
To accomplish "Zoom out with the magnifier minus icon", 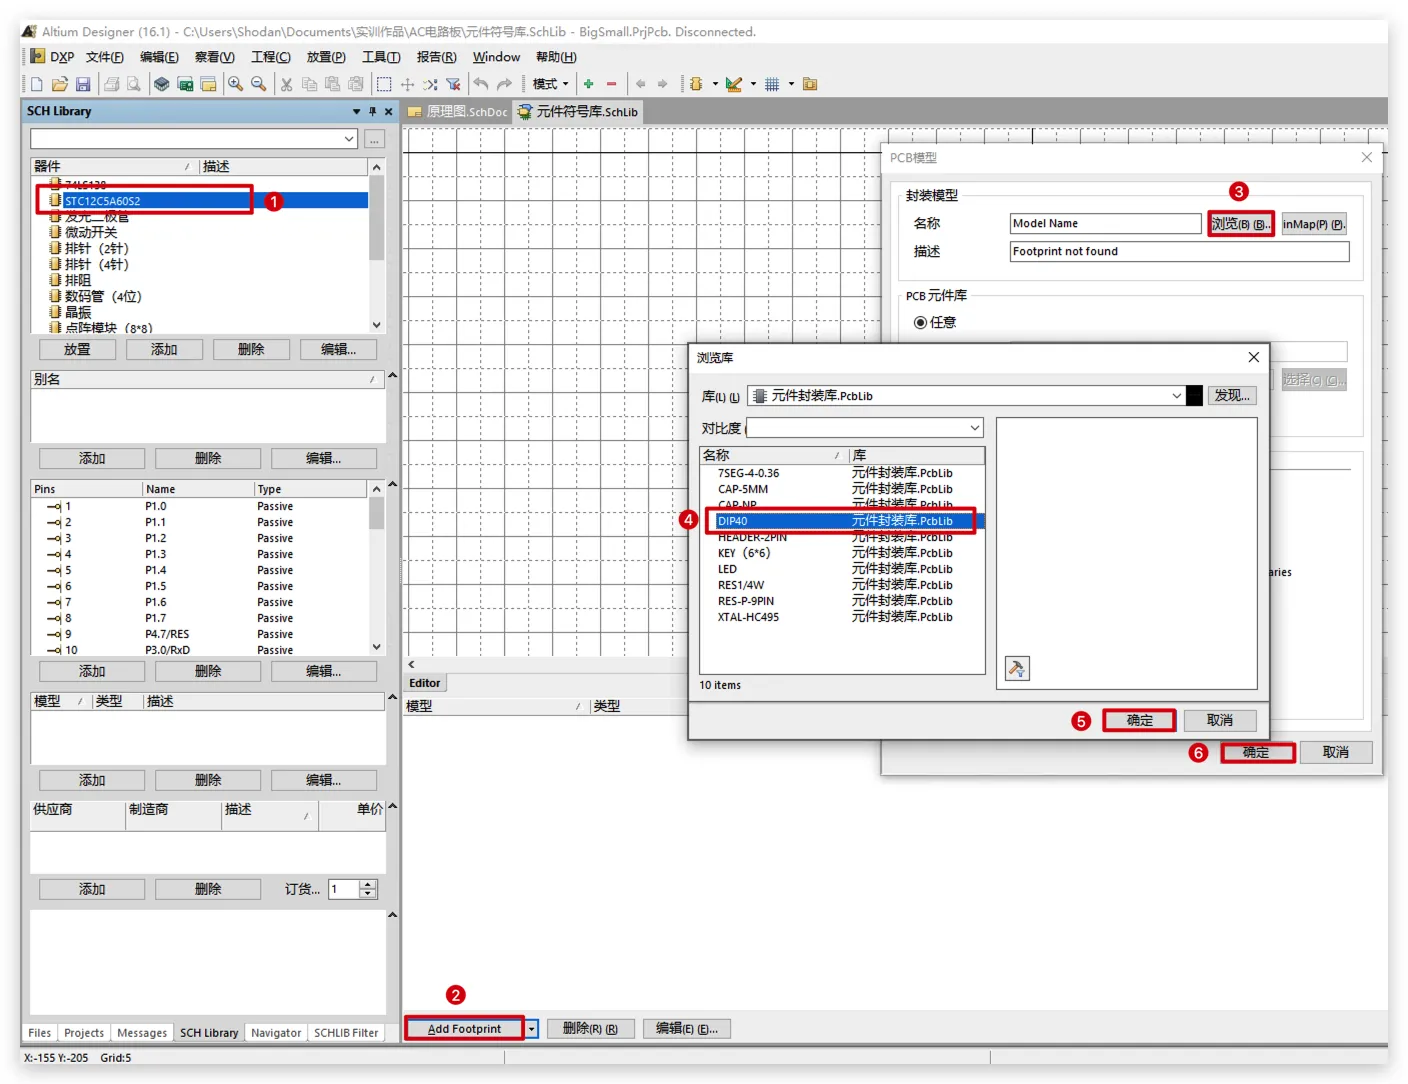I will point(258,84).
